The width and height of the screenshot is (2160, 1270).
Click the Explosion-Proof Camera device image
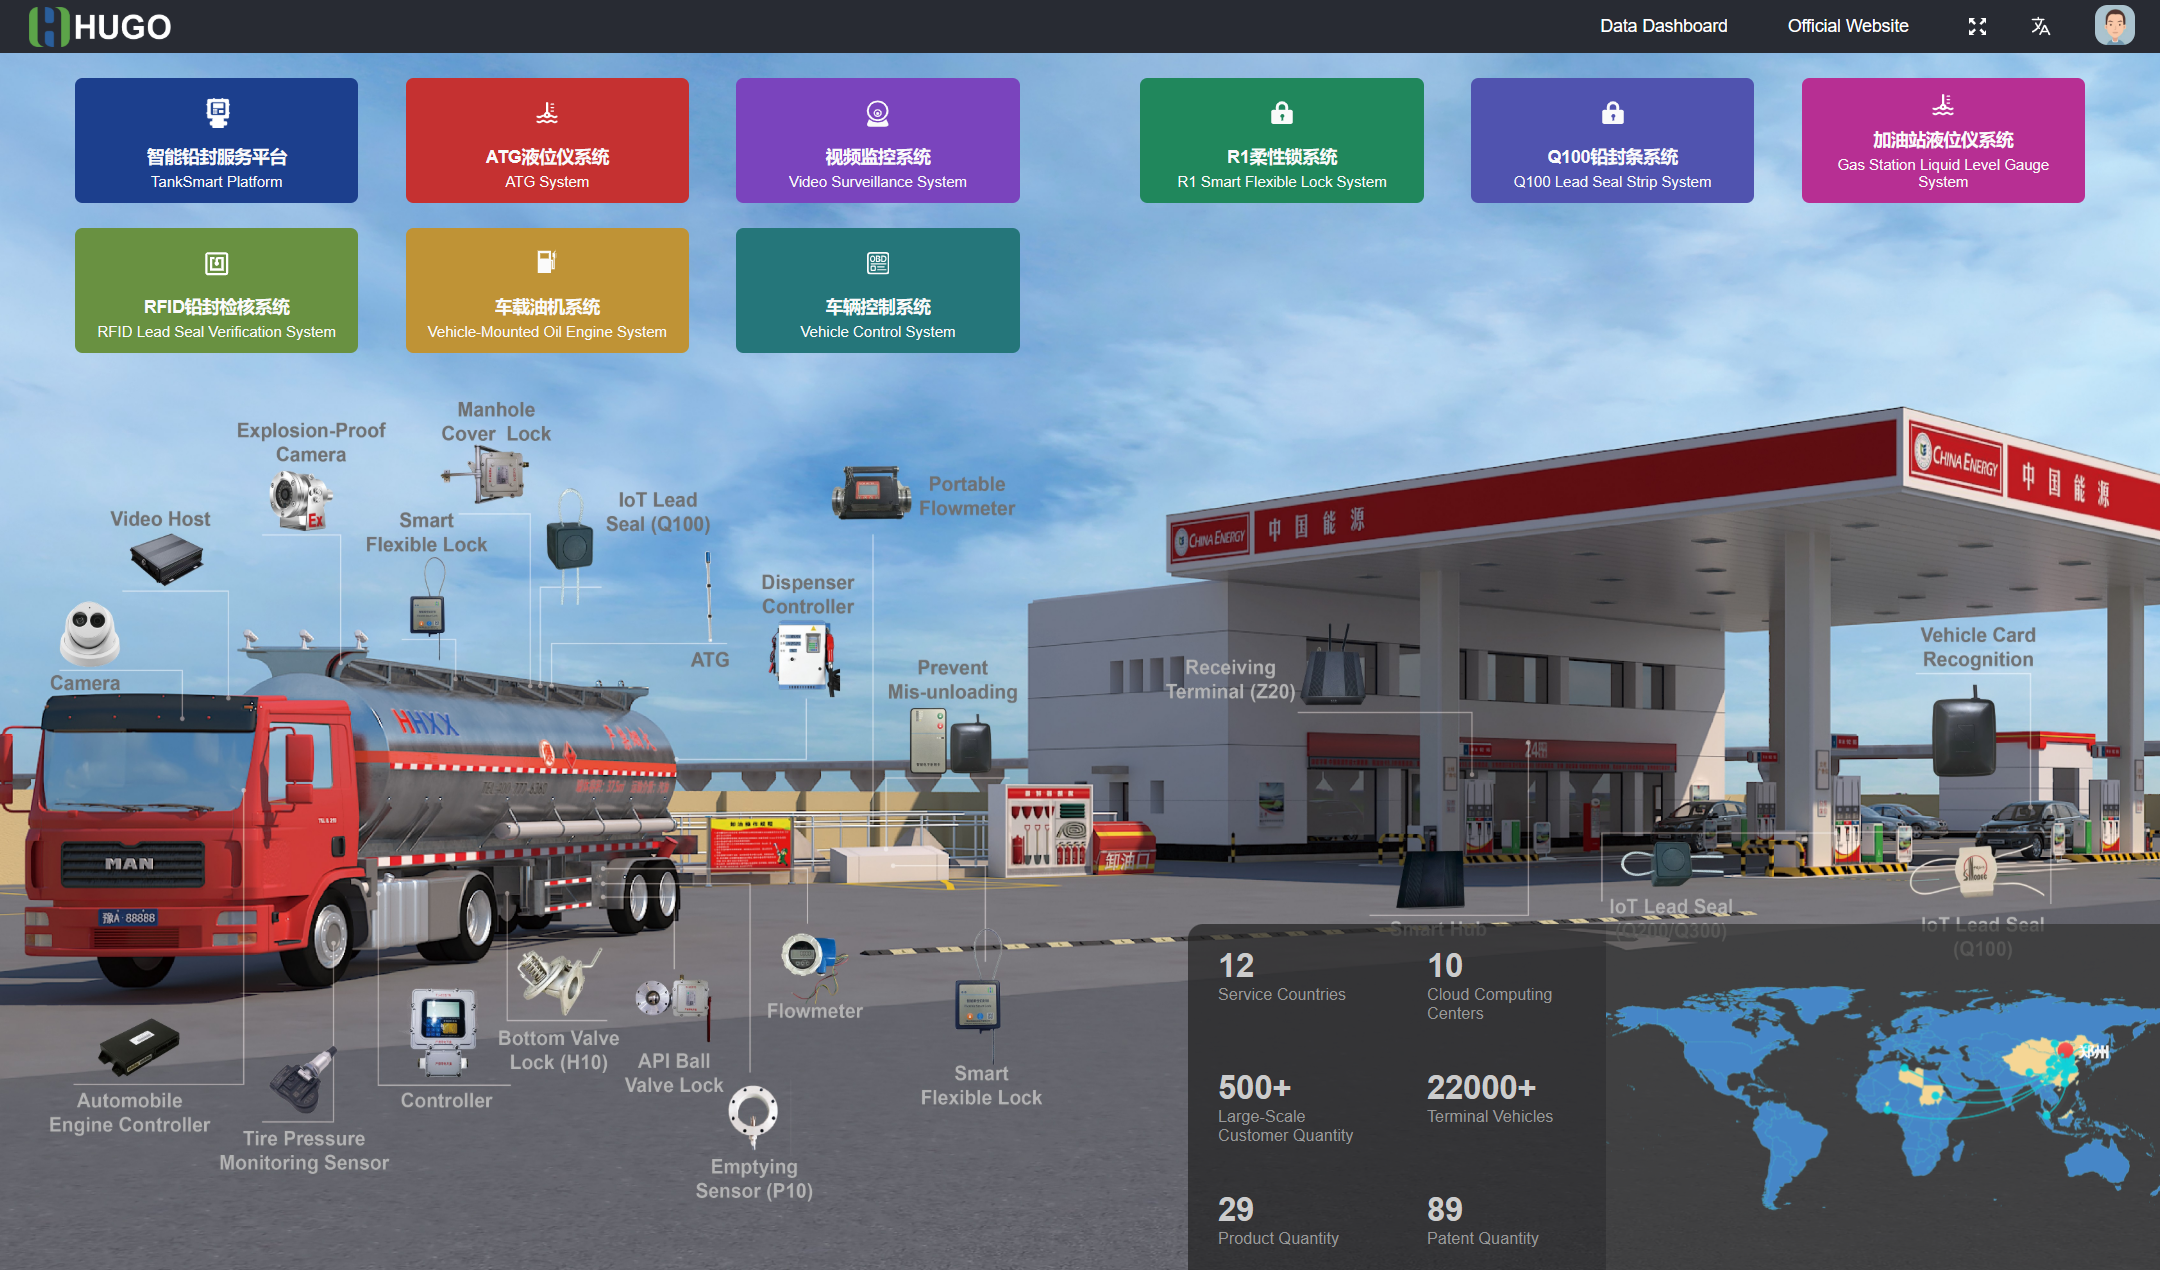(x=299, y=500)
